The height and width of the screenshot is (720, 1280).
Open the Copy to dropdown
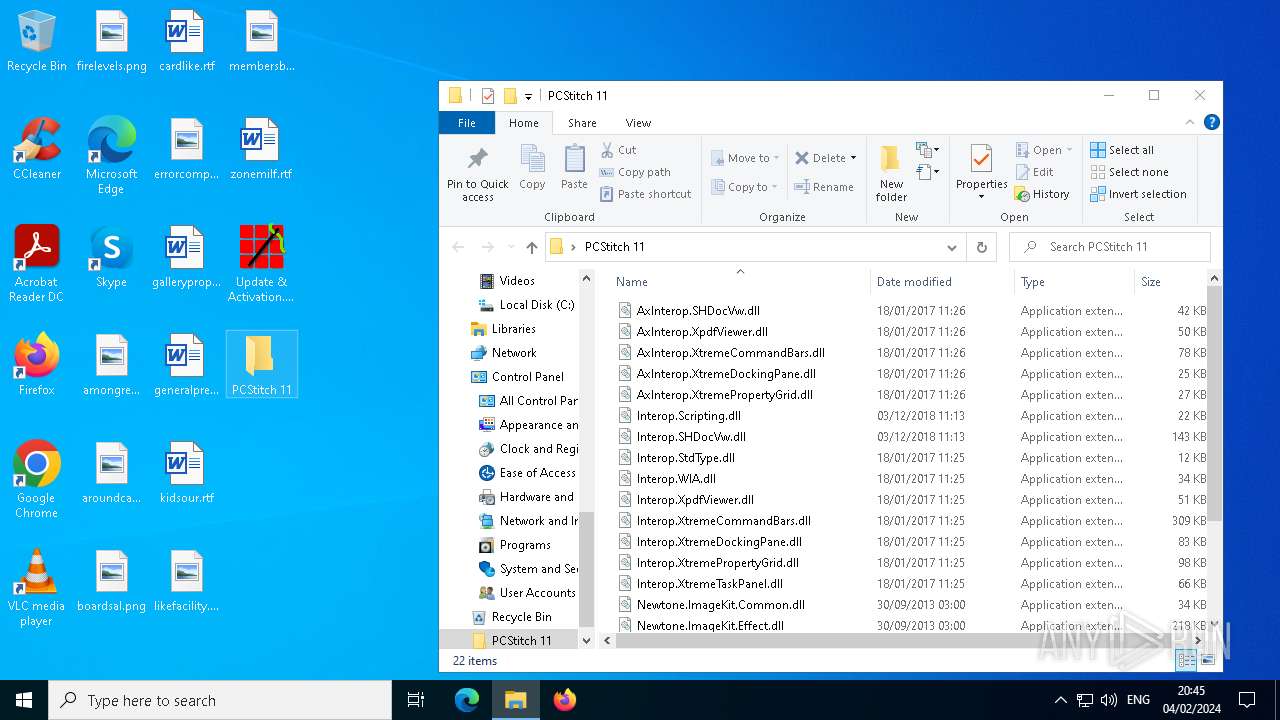pyautogui.click(x=745, y=187)
